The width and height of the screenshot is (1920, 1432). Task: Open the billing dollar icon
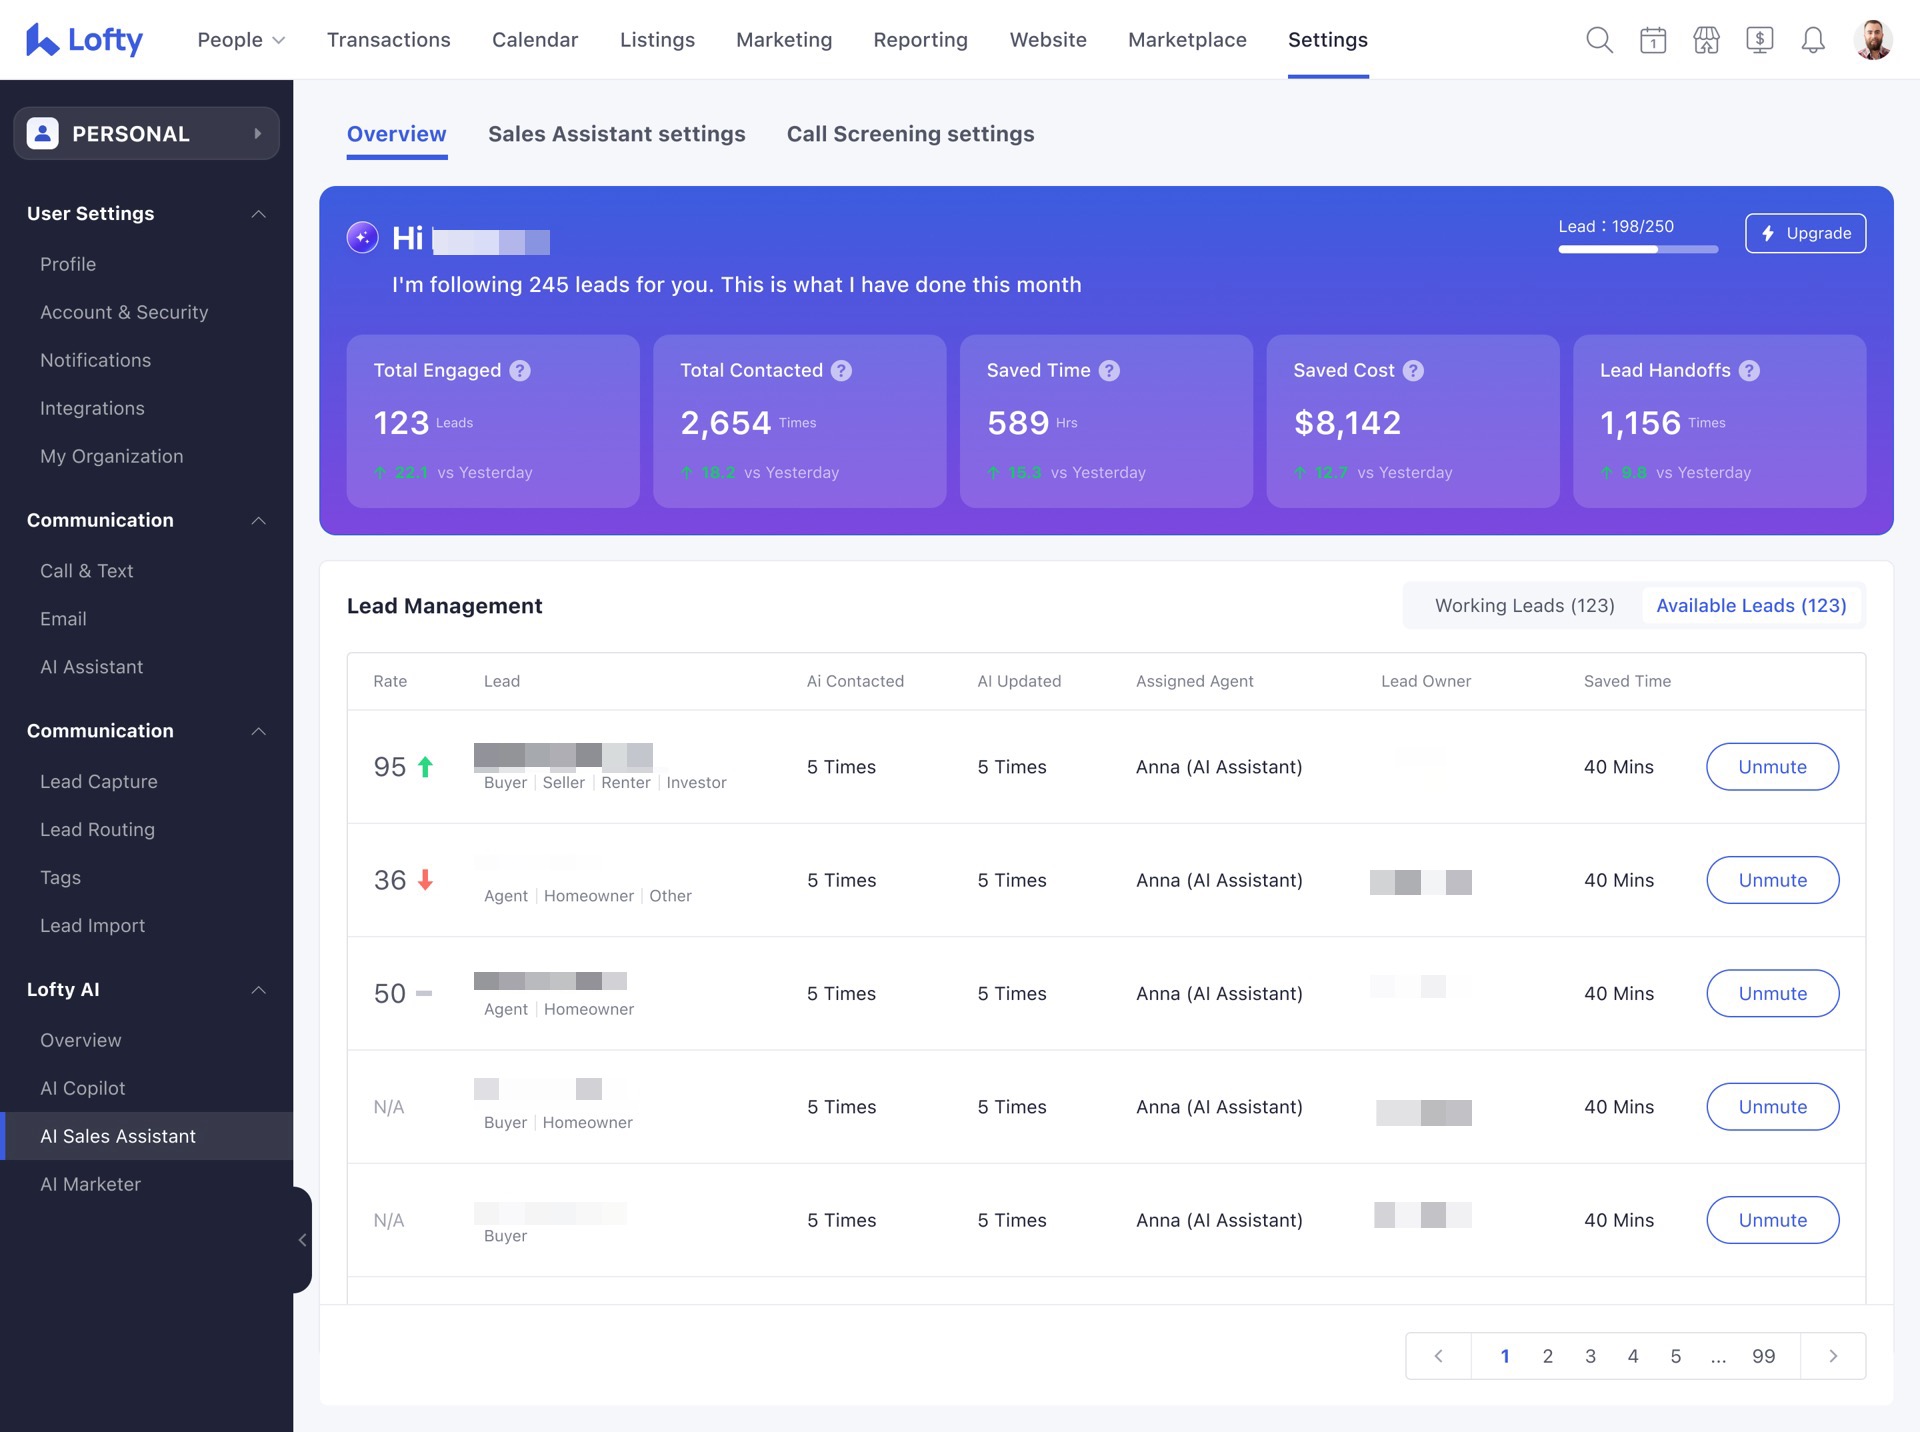click(1759, 40)
